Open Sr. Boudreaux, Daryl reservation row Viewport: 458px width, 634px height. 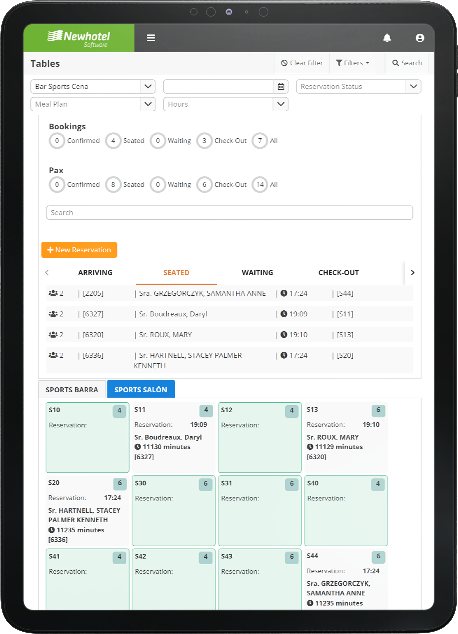click(x=229, y=314)
